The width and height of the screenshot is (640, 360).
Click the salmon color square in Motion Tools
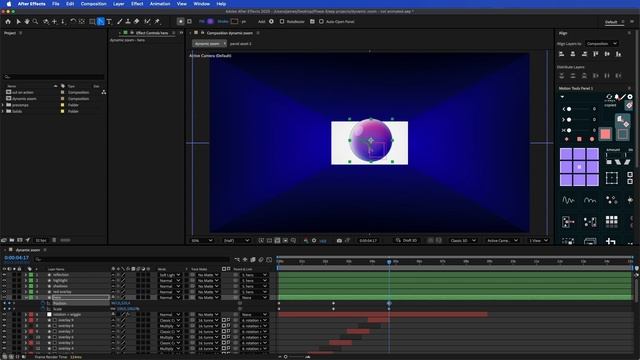tap(605, 134)
